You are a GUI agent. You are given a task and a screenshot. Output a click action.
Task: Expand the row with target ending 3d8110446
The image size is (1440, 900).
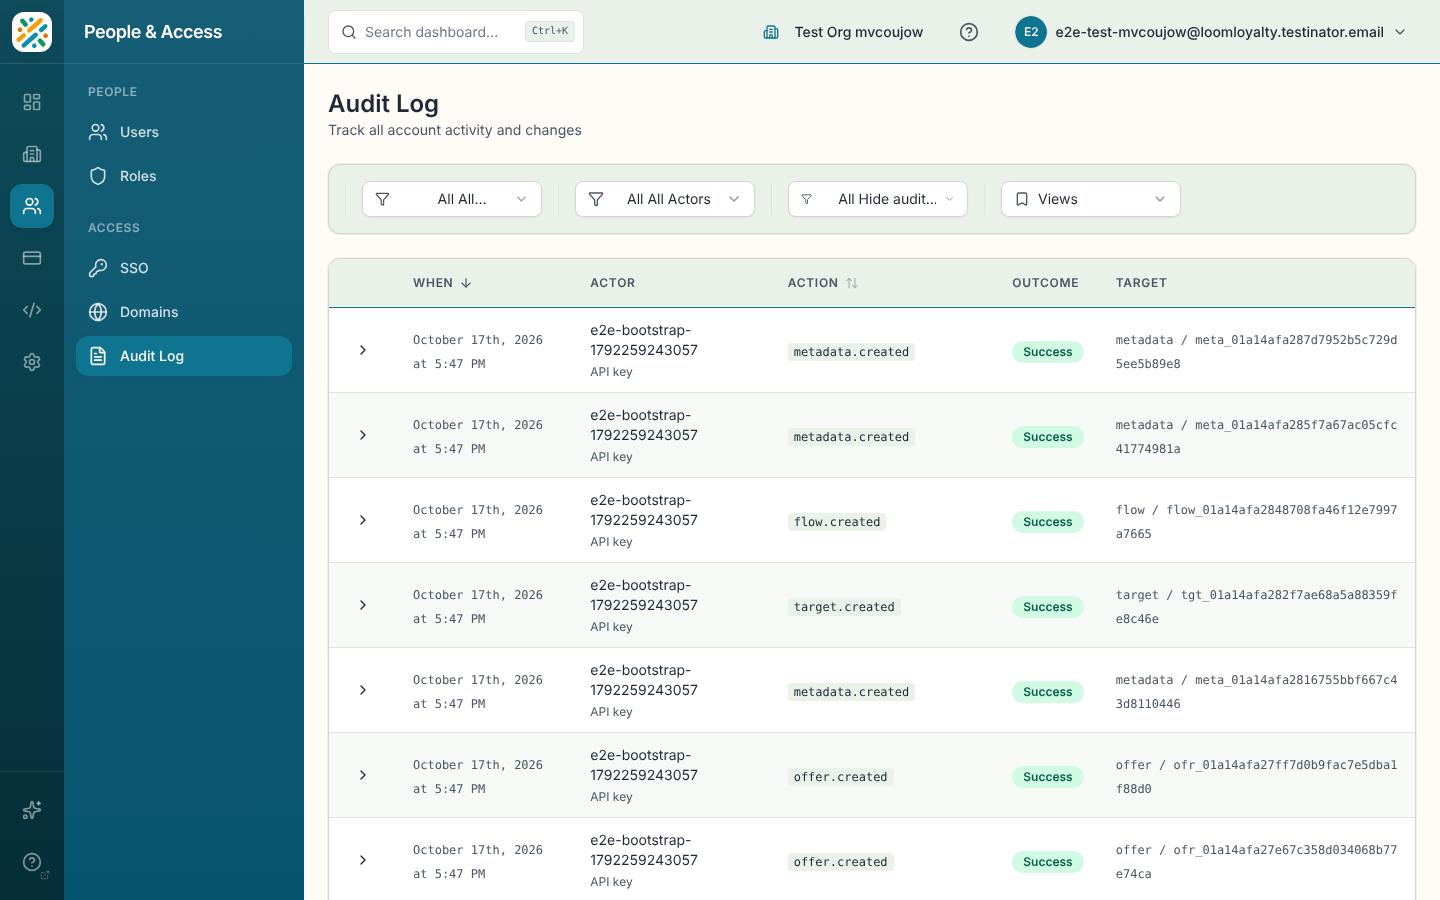point(363,690)
